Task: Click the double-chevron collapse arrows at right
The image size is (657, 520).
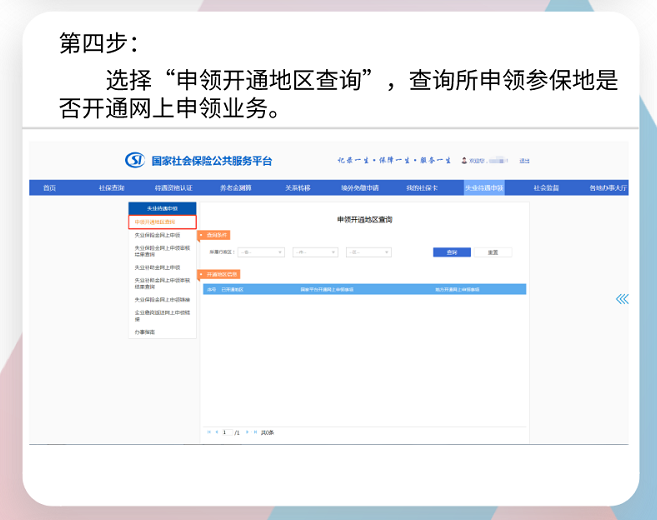Action: [622, 299]
